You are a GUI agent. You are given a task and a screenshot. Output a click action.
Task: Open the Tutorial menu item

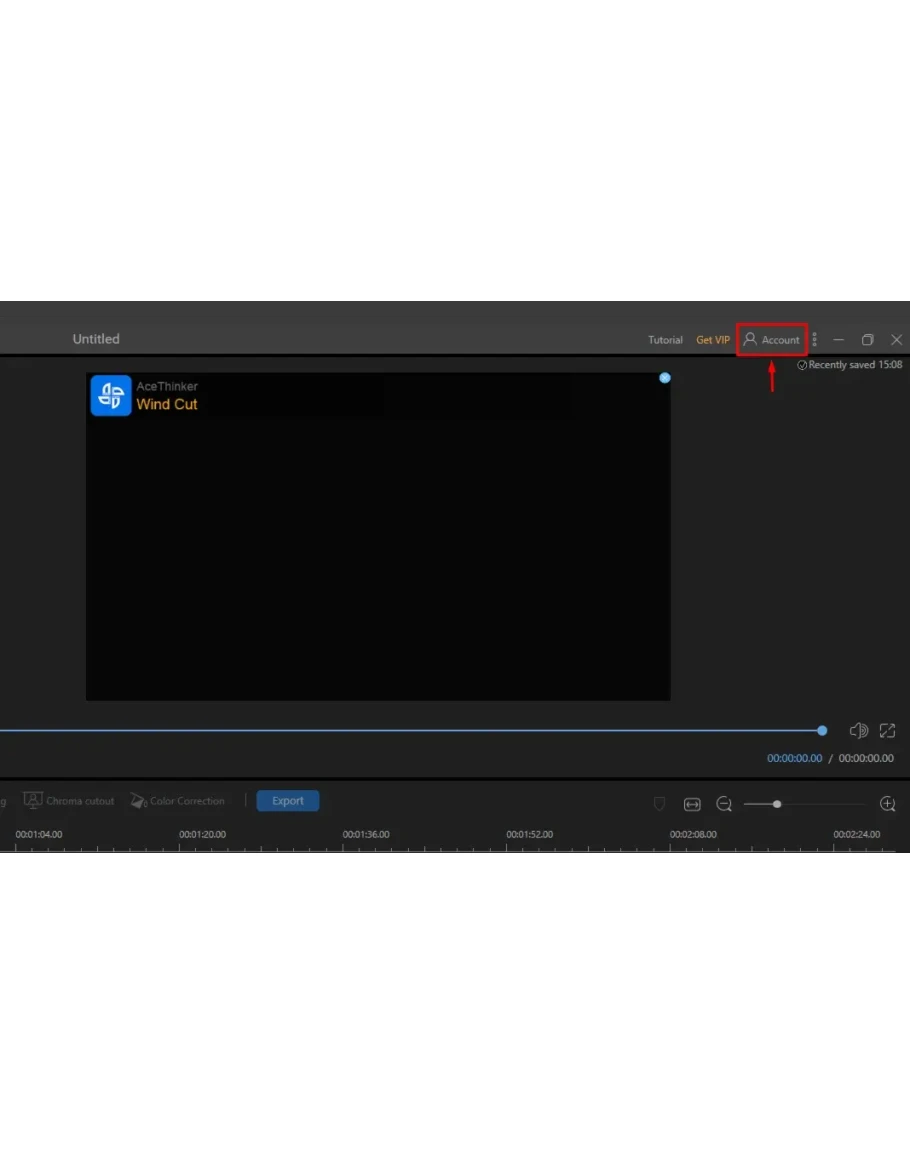665,340
